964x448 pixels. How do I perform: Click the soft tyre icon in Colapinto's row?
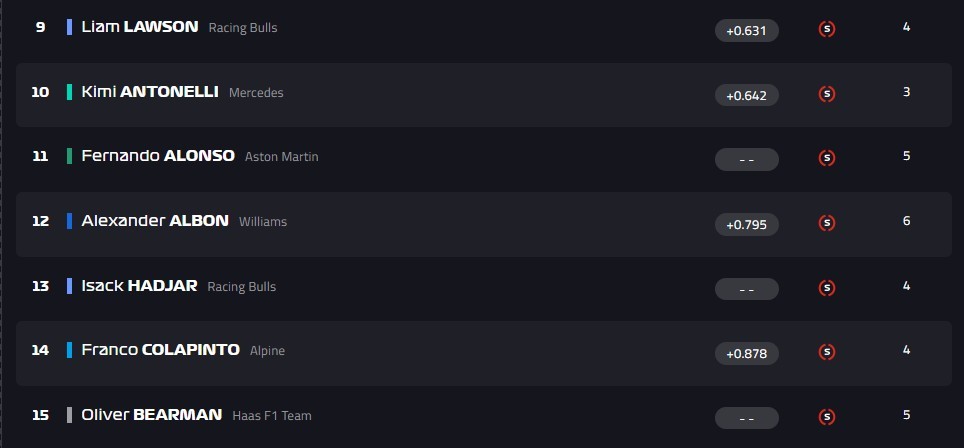(x=827, y=352)
